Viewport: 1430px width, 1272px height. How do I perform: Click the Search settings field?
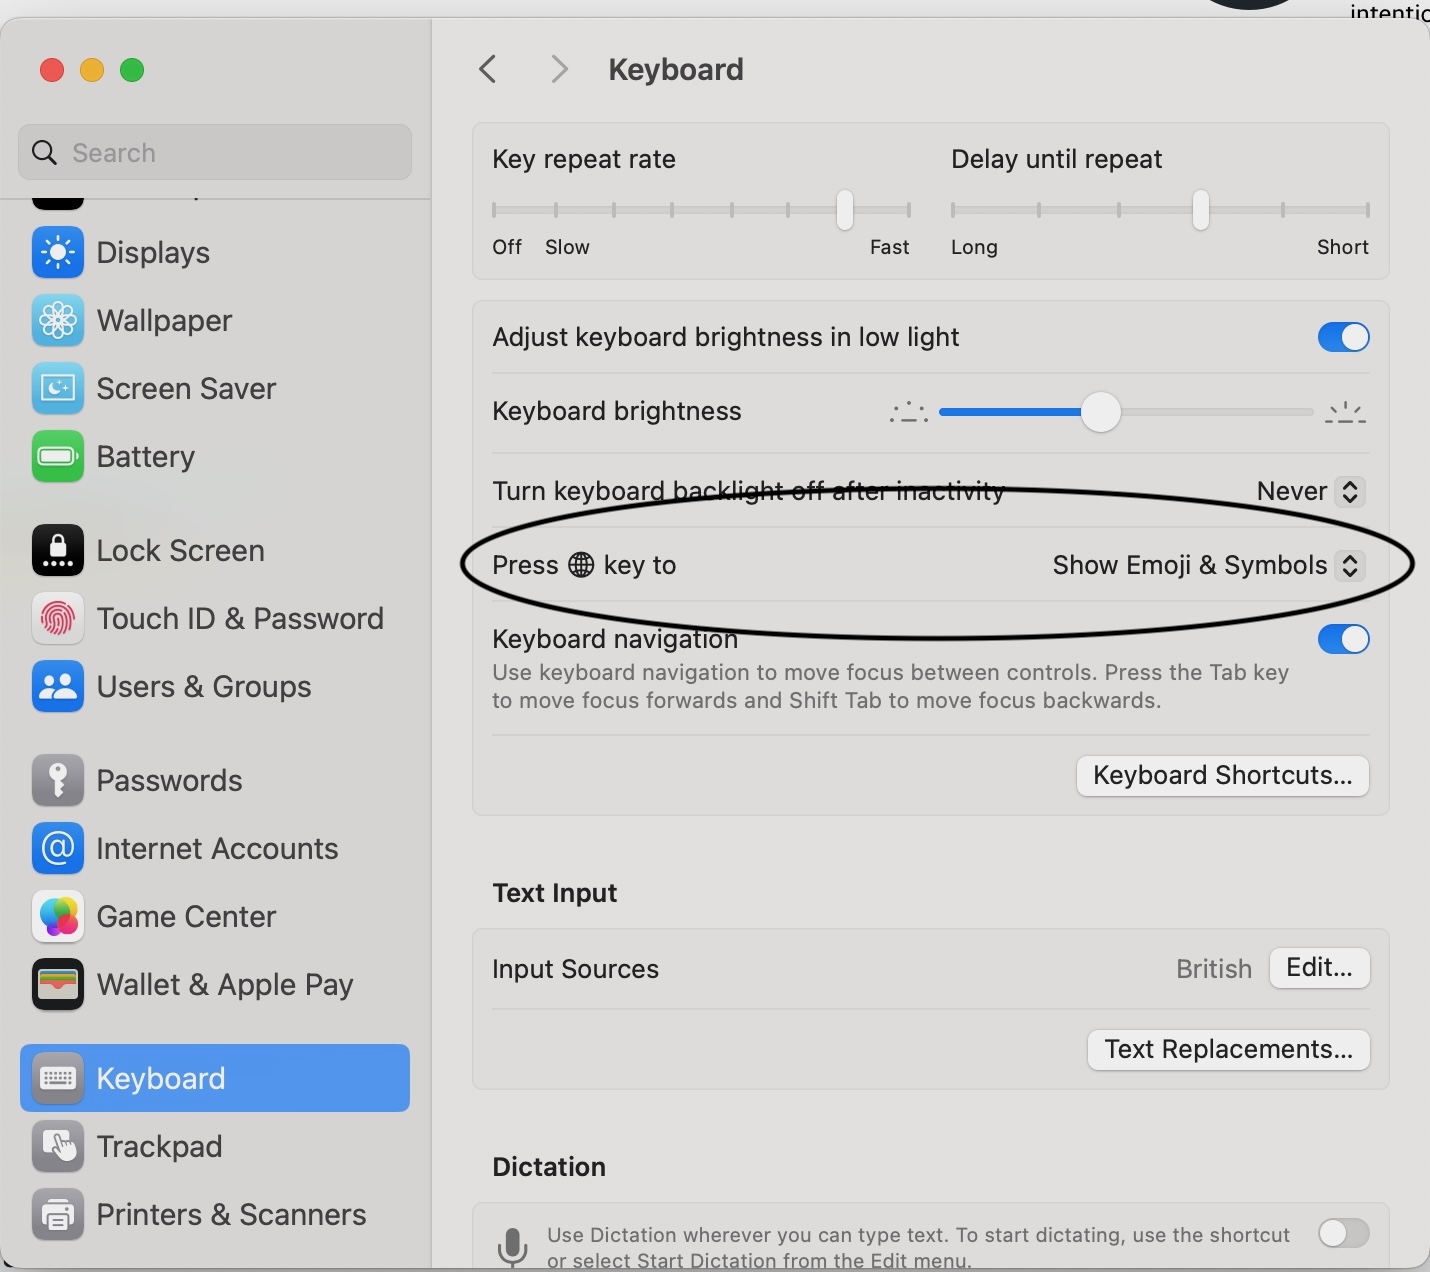pos(215,152)
